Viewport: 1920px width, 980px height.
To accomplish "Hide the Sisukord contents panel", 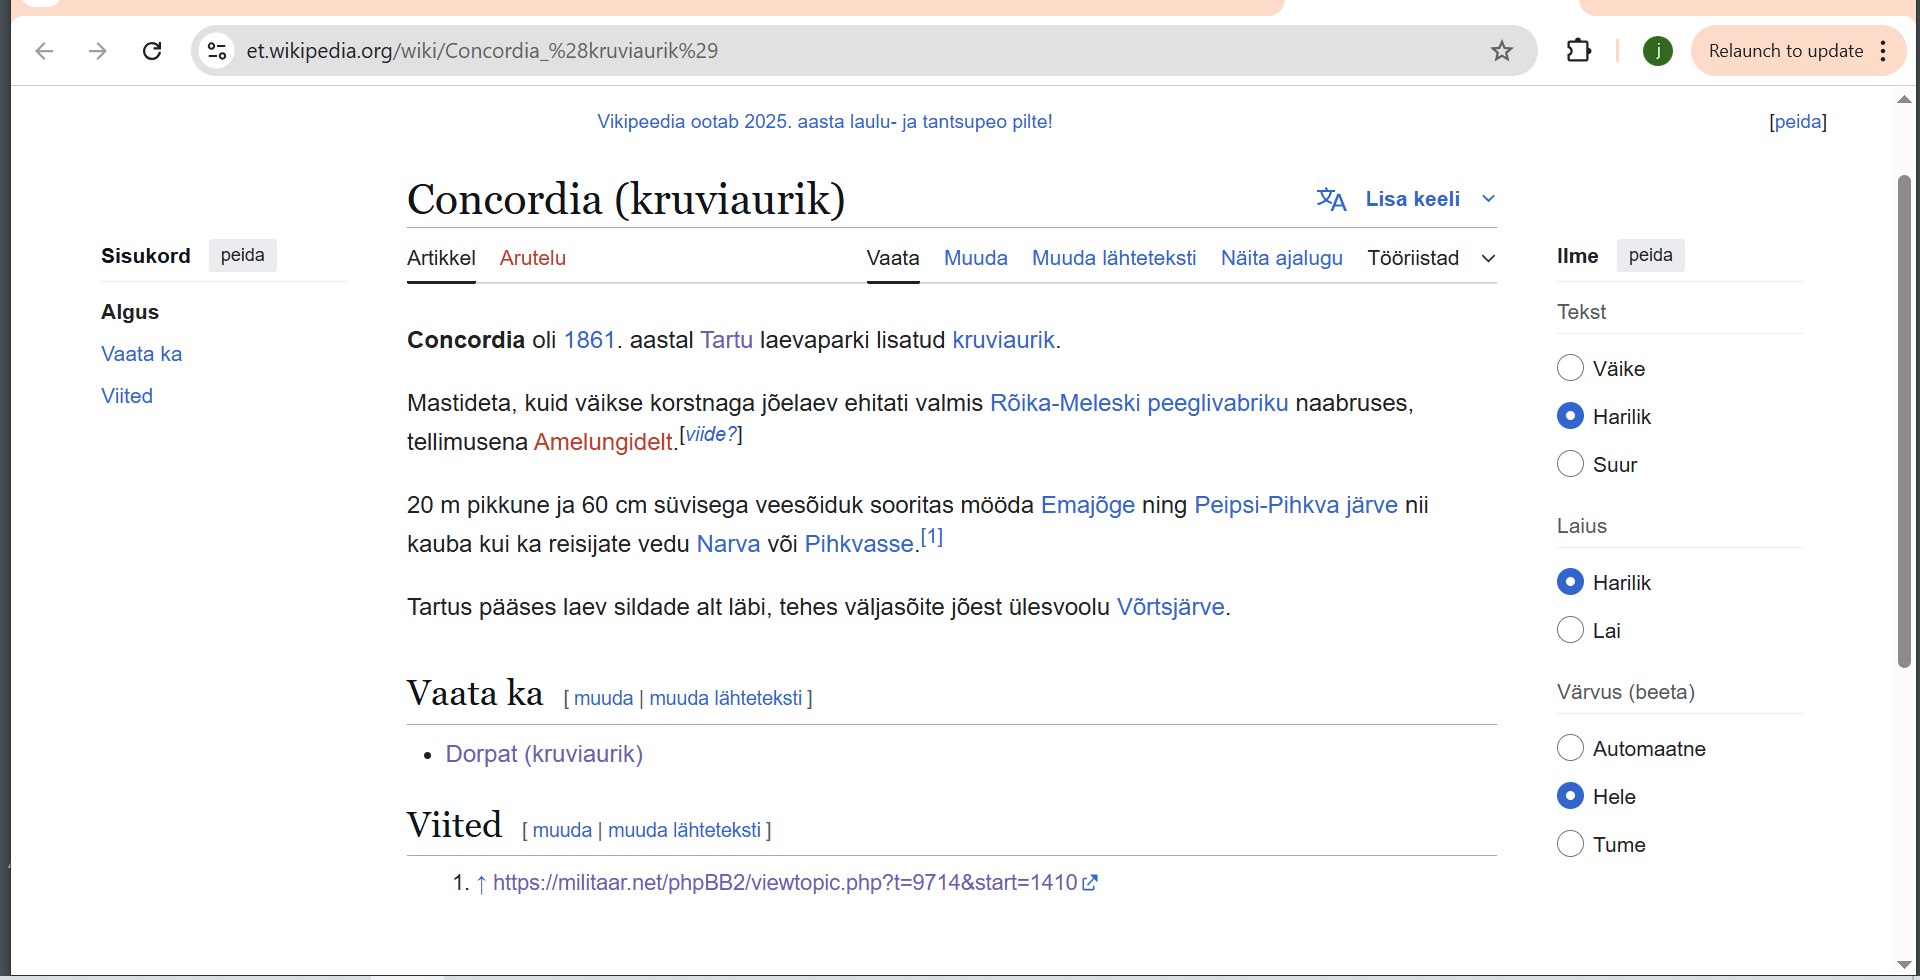I will (243, 255).
